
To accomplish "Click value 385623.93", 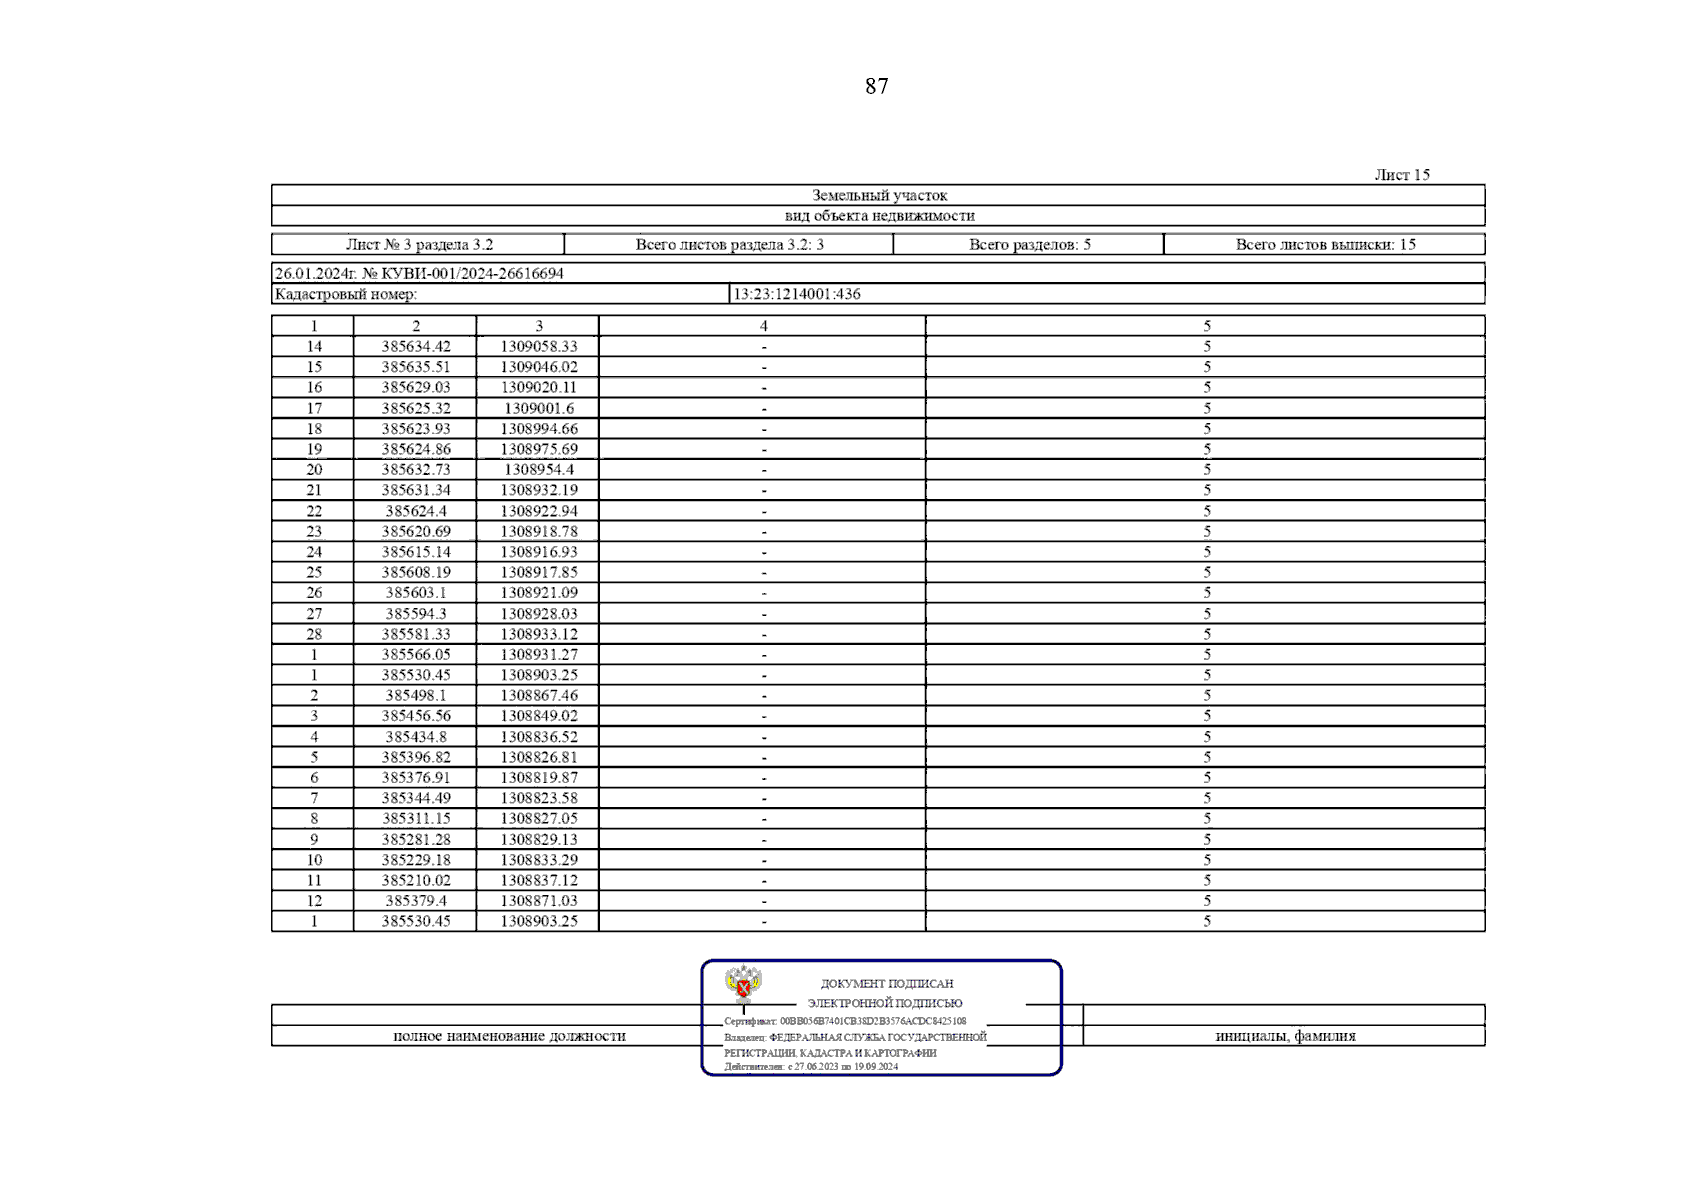I will [416, 428].
